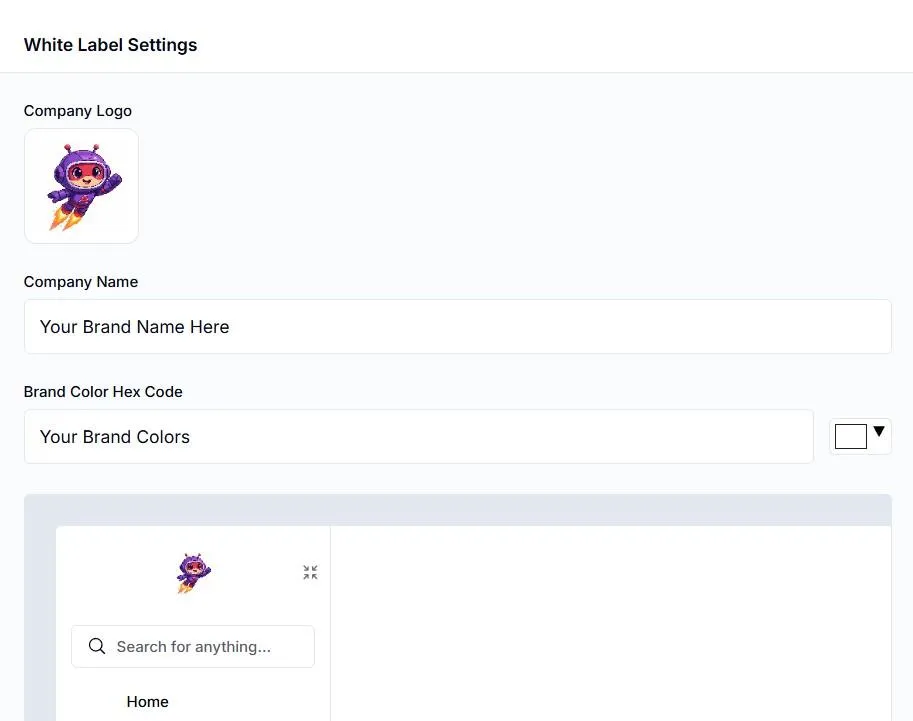This screenshot has width=913, height=721.
Task: Click the "Company Name" label text
Action: [81, 282]
